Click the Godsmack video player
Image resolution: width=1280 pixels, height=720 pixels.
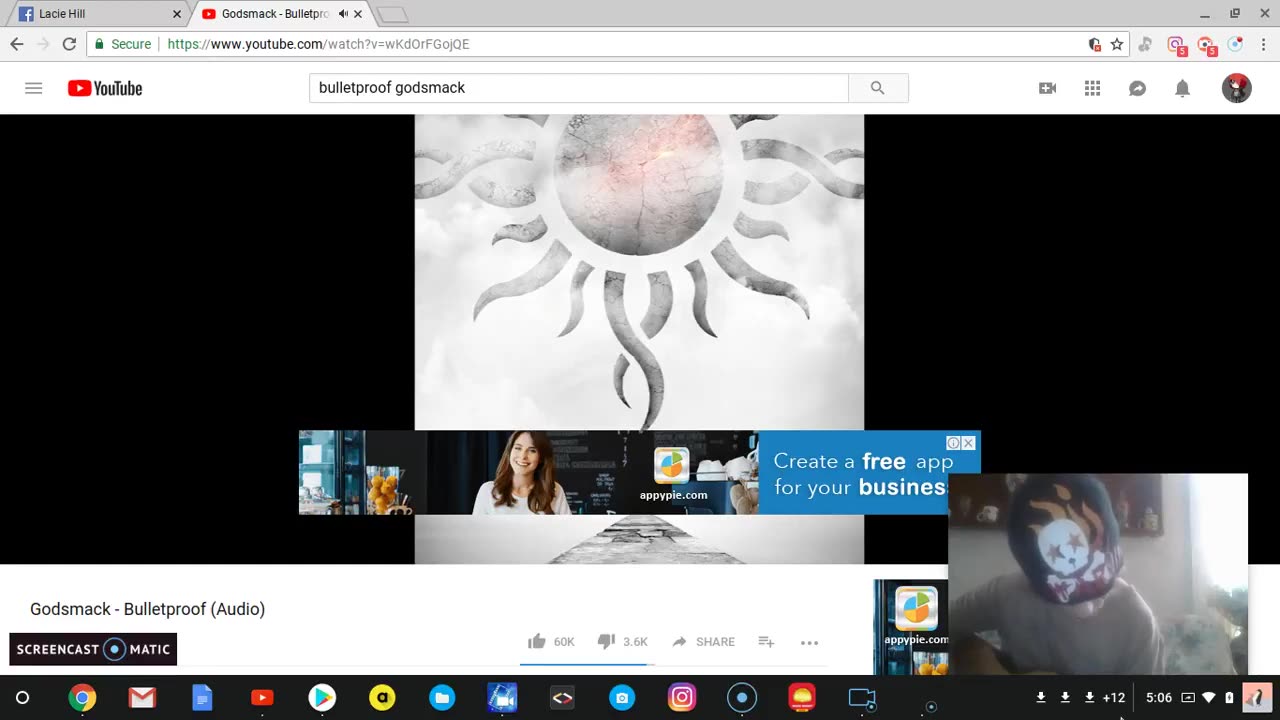point(639,339)
